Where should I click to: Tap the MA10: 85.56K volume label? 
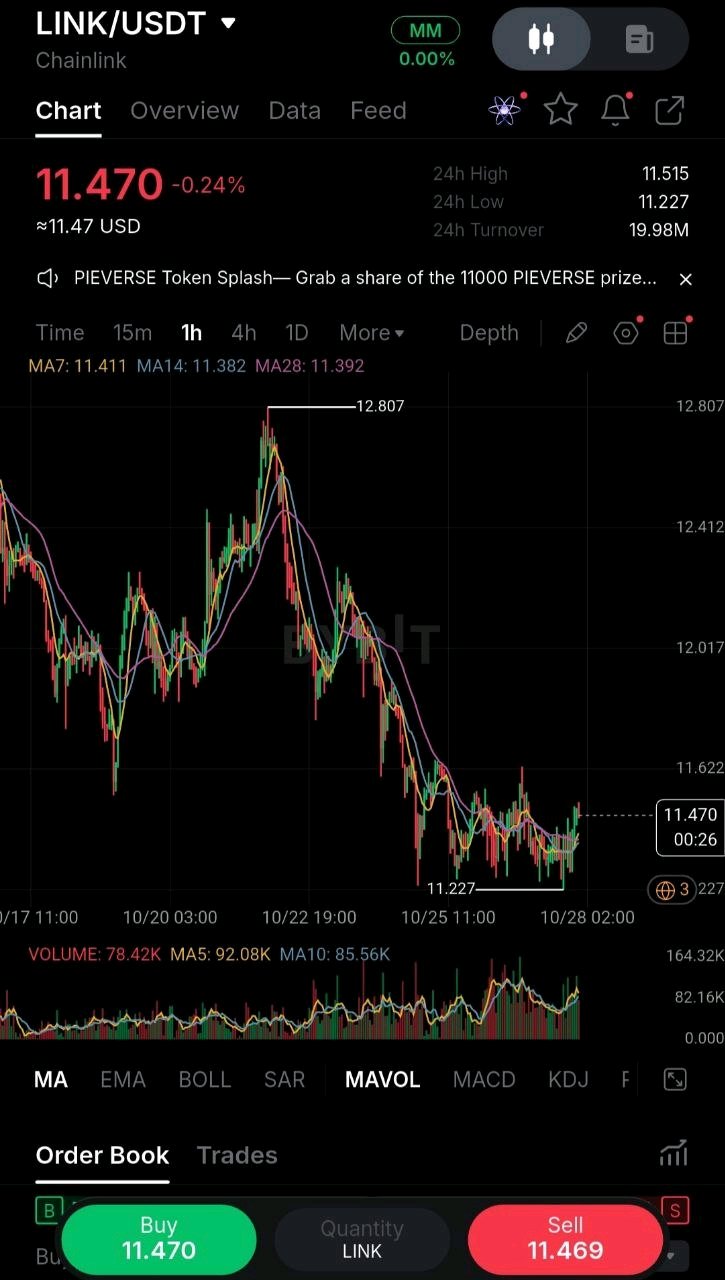[x=335, y=954]
